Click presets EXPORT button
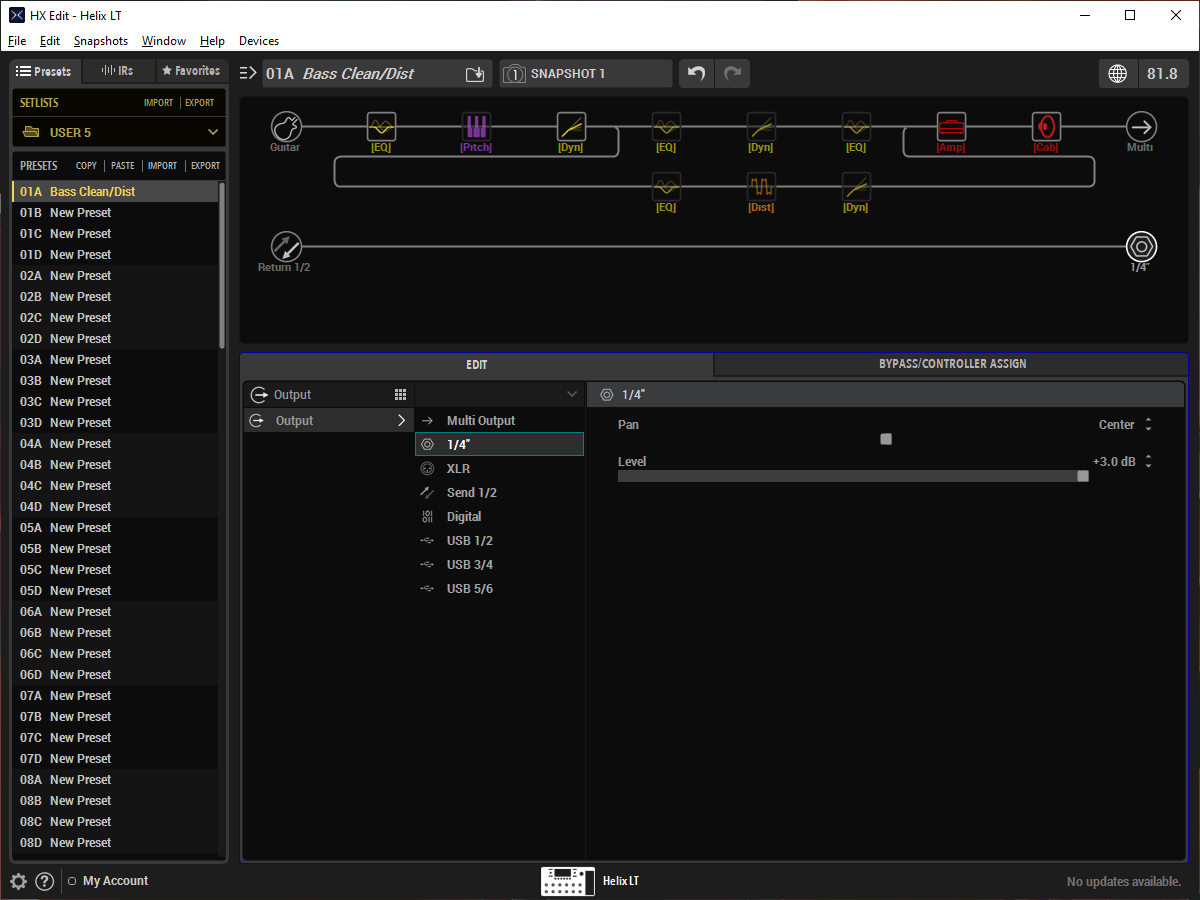This screenshot has width=1200, height=900. coord(205,166)
